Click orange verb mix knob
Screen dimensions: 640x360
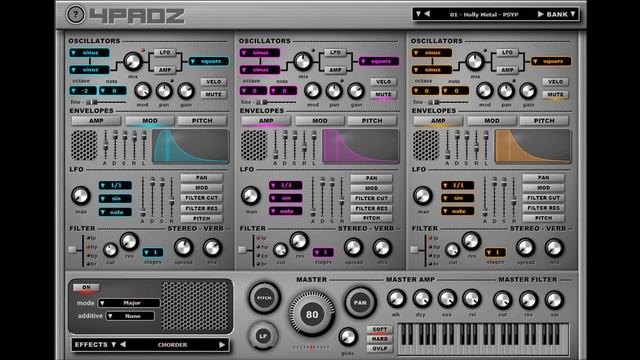[554, 247]
